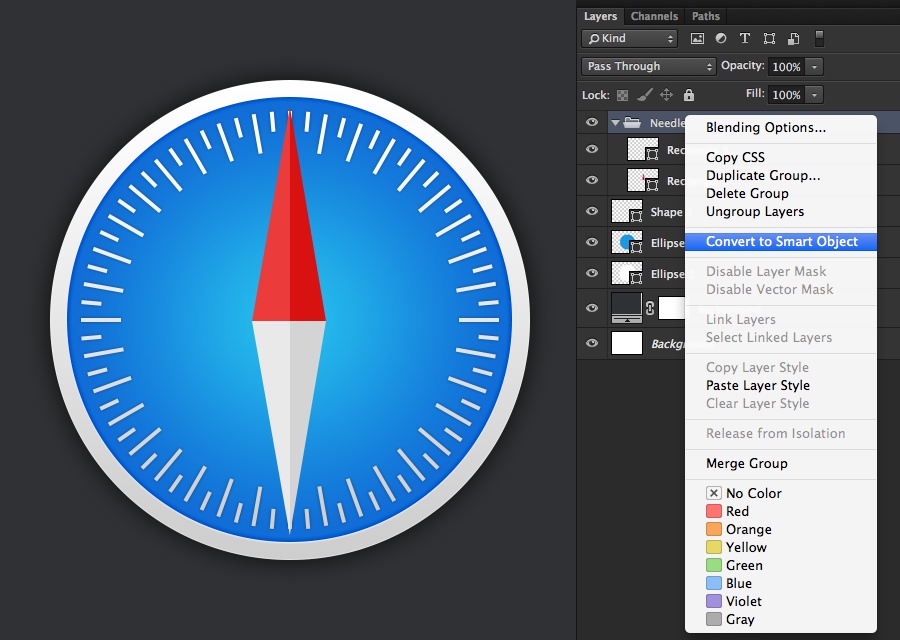Image resolution: width=900 pixels, height=640 pixels.
Task: Open the Kind filter dropdown
Action: (x=629, y=38)
